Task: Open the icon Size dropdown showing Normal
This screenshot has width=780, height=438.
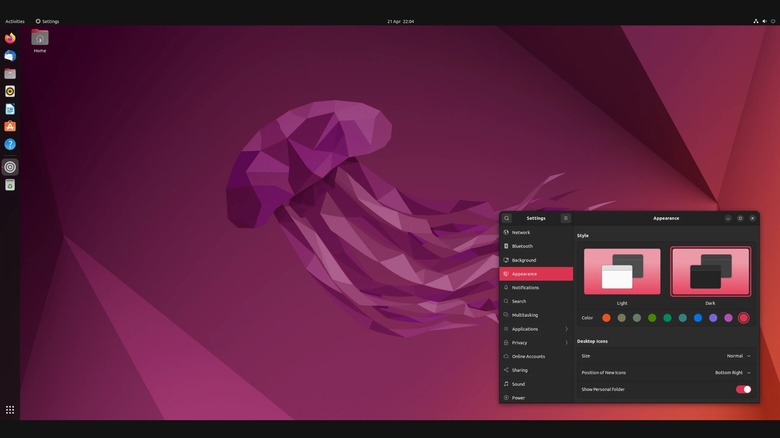Action: coord(739,356)
